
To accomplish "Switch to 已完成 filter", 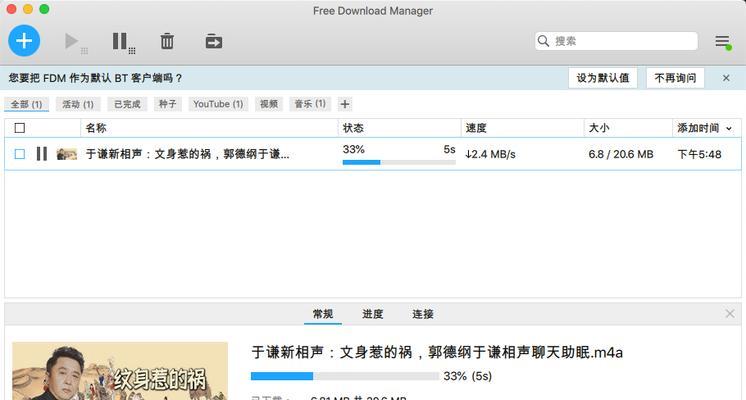I will pos(127,104).
